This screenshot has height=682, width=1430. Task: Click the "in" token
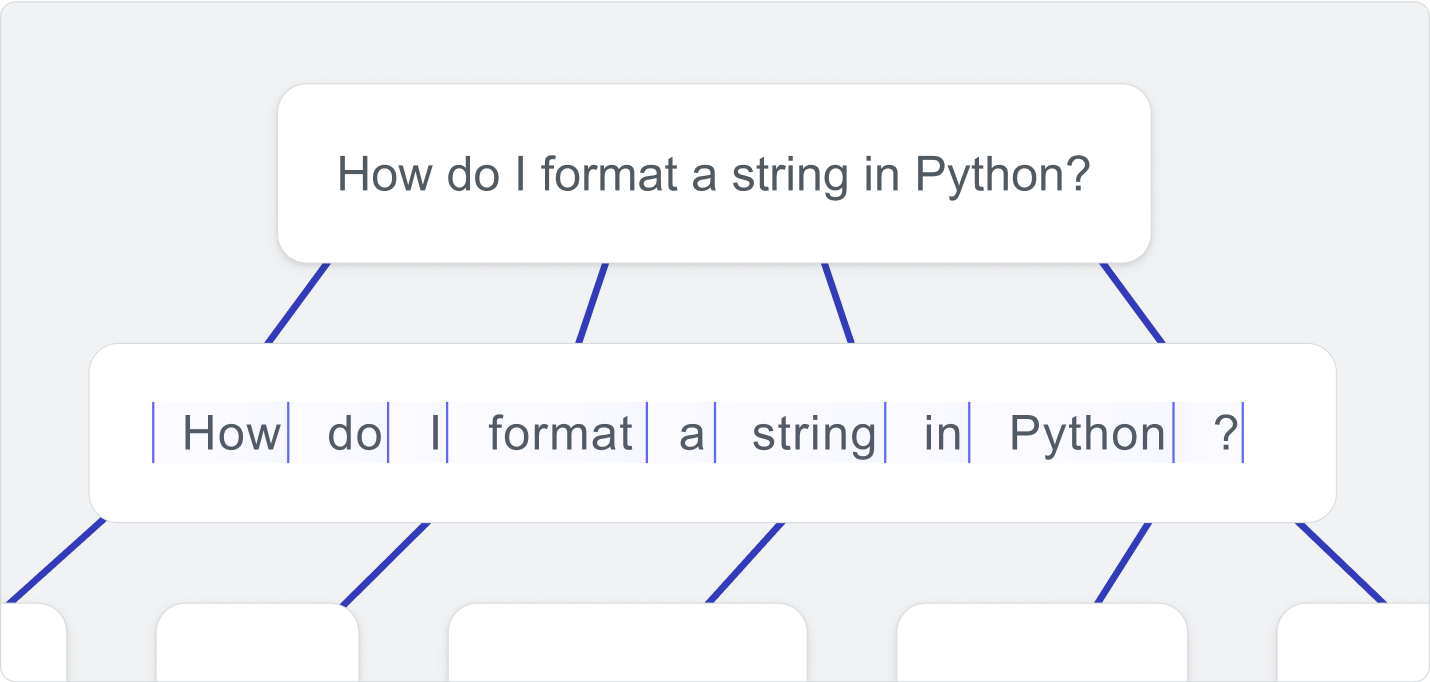928,433
